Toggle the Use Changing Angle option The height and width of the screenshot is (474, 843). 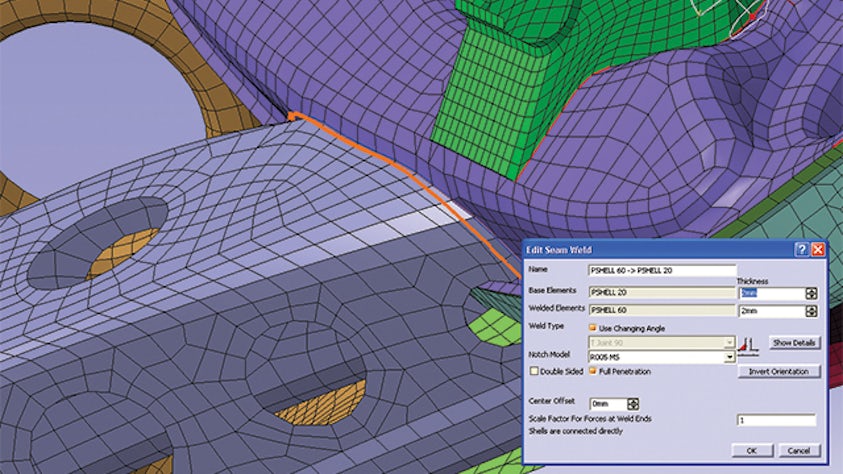[592, 328]
